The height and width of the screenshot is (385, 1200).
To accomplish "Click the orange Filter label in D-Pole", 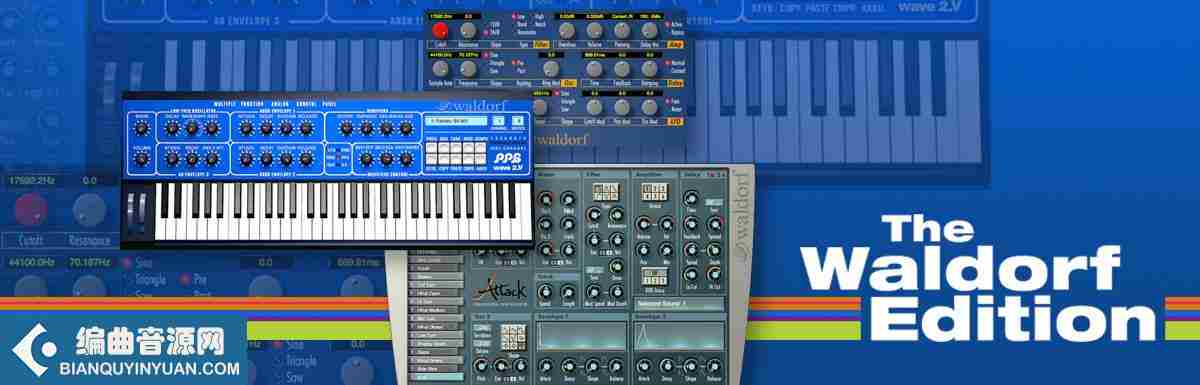I will click(541, 44).
